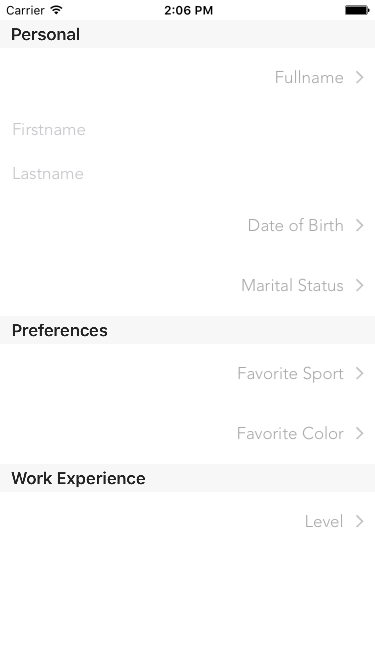The height and width of the screenshot is (667, 375).
Task: Choose the Favorite Sport row
Action: 188,373
